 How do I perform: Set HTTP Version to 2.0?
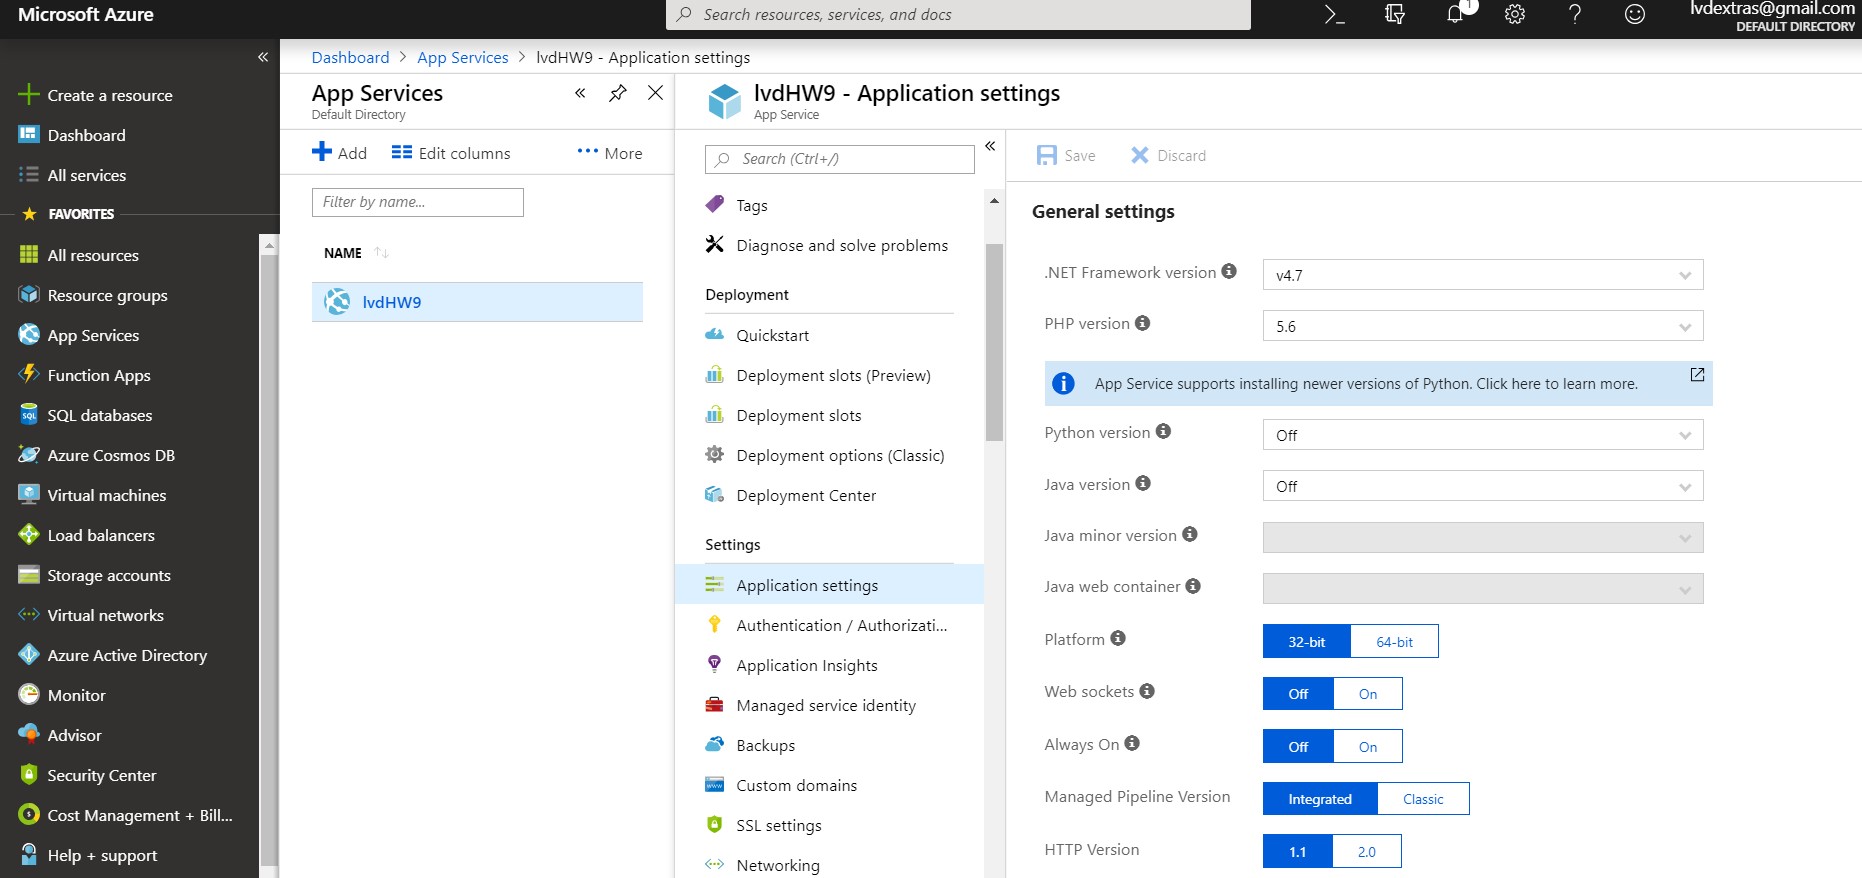(1366, 852)
